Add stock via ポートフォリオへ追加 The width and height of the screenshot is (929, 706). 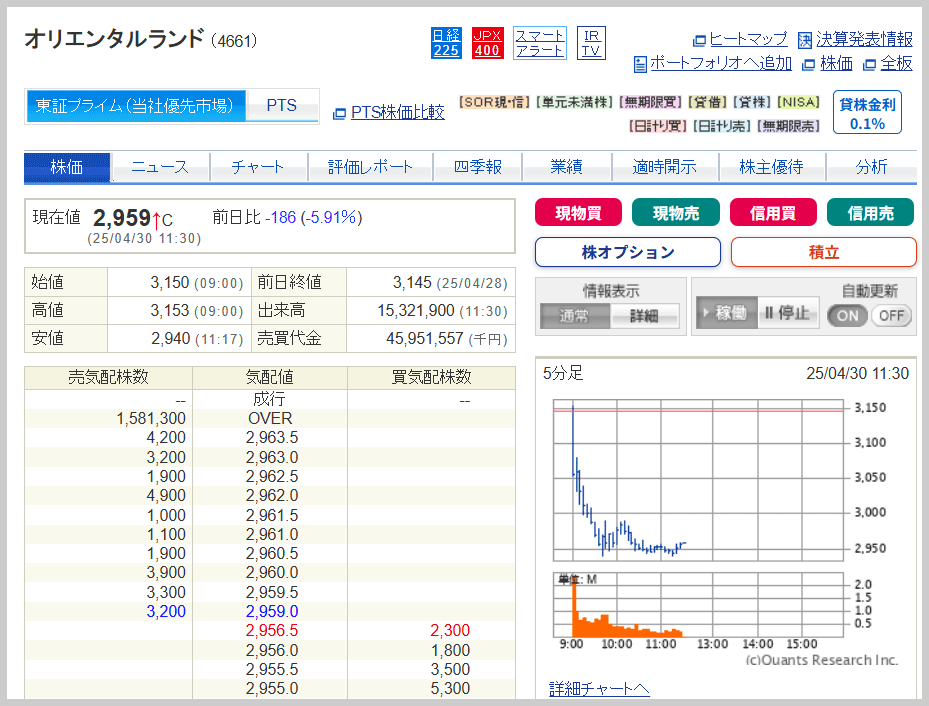pyautogui.click(x=720, y=63)
